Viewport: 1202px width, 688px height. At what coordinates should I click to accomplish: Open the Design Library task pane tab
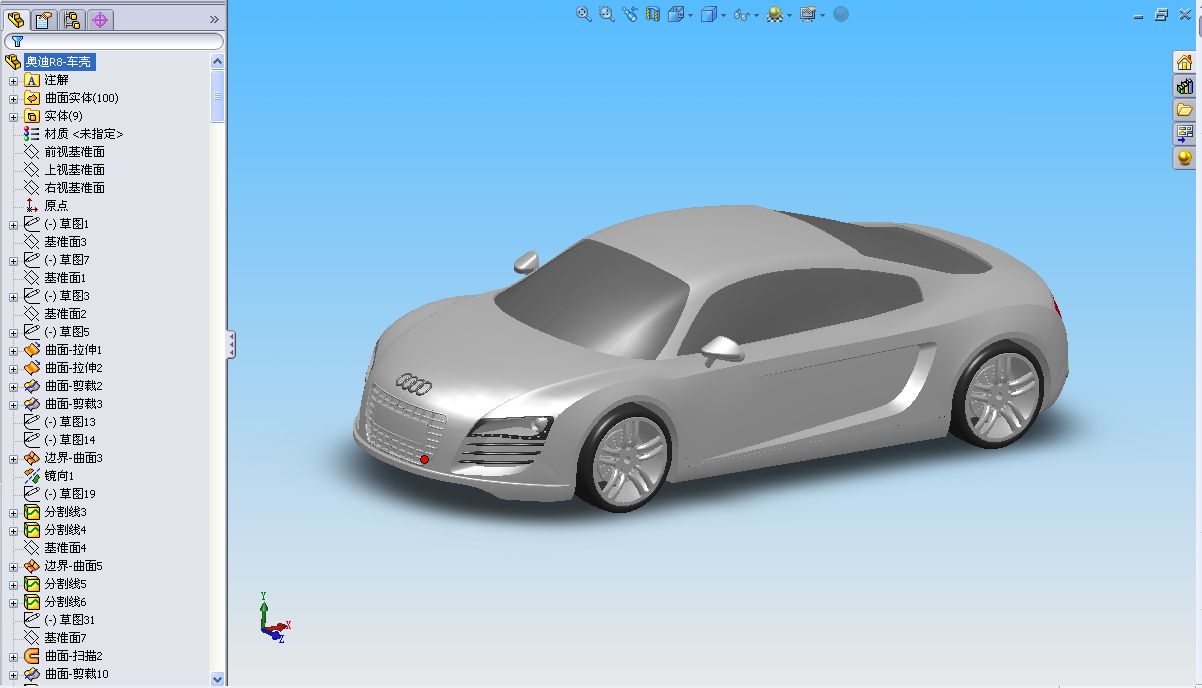1185,86
